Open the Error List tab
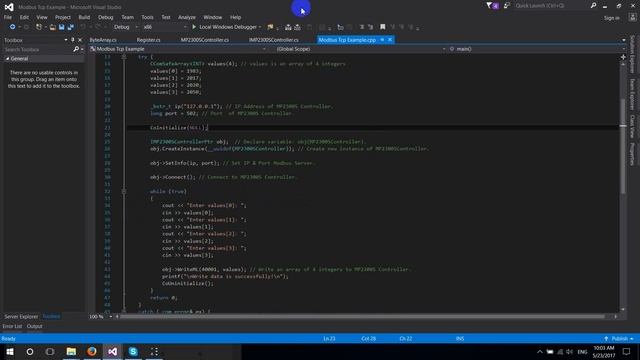640x360 pixels. [12, 326]
